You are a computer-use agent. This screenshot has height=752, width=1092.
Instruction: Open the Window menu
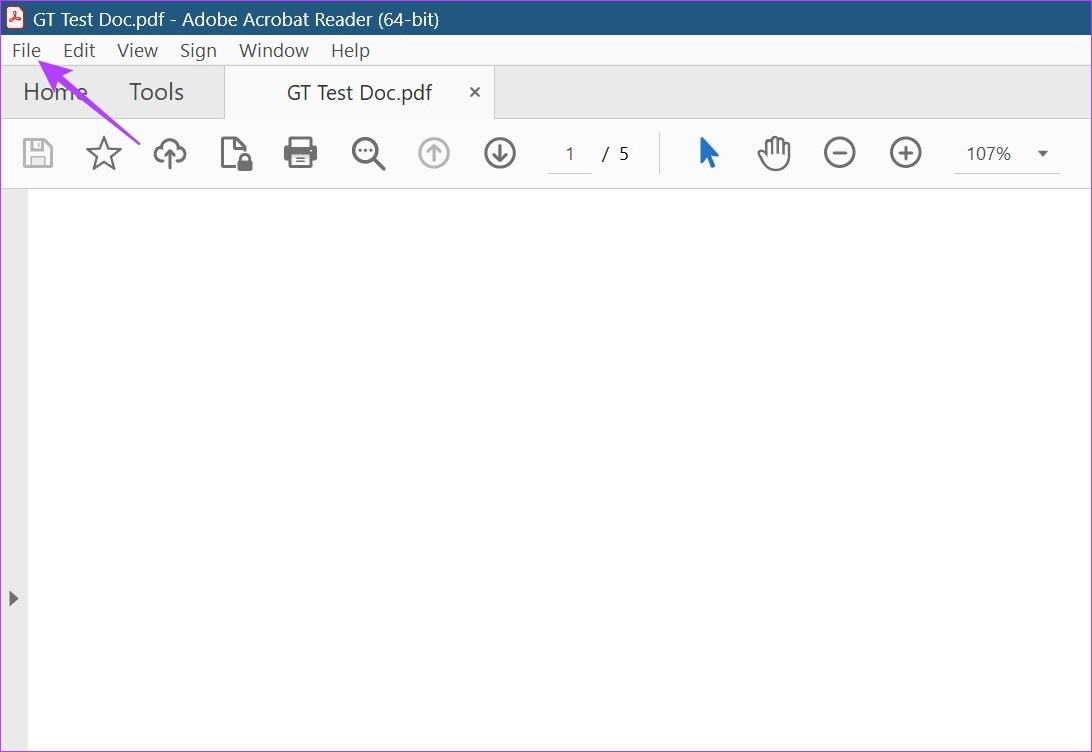tap(274, 51)
